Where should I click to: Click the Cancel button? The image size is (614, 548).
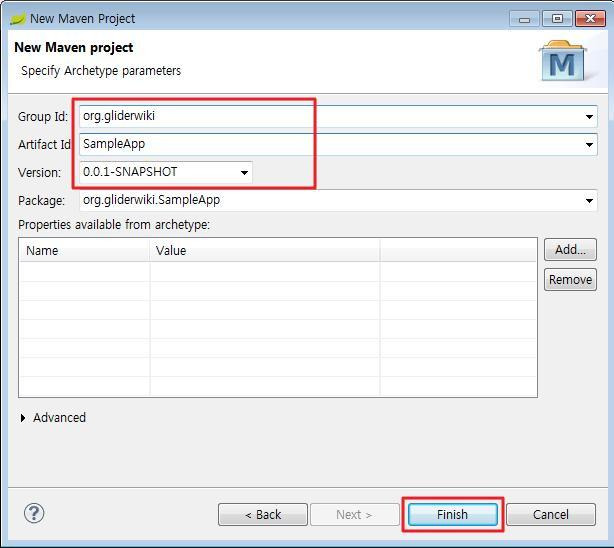(551, 514)
